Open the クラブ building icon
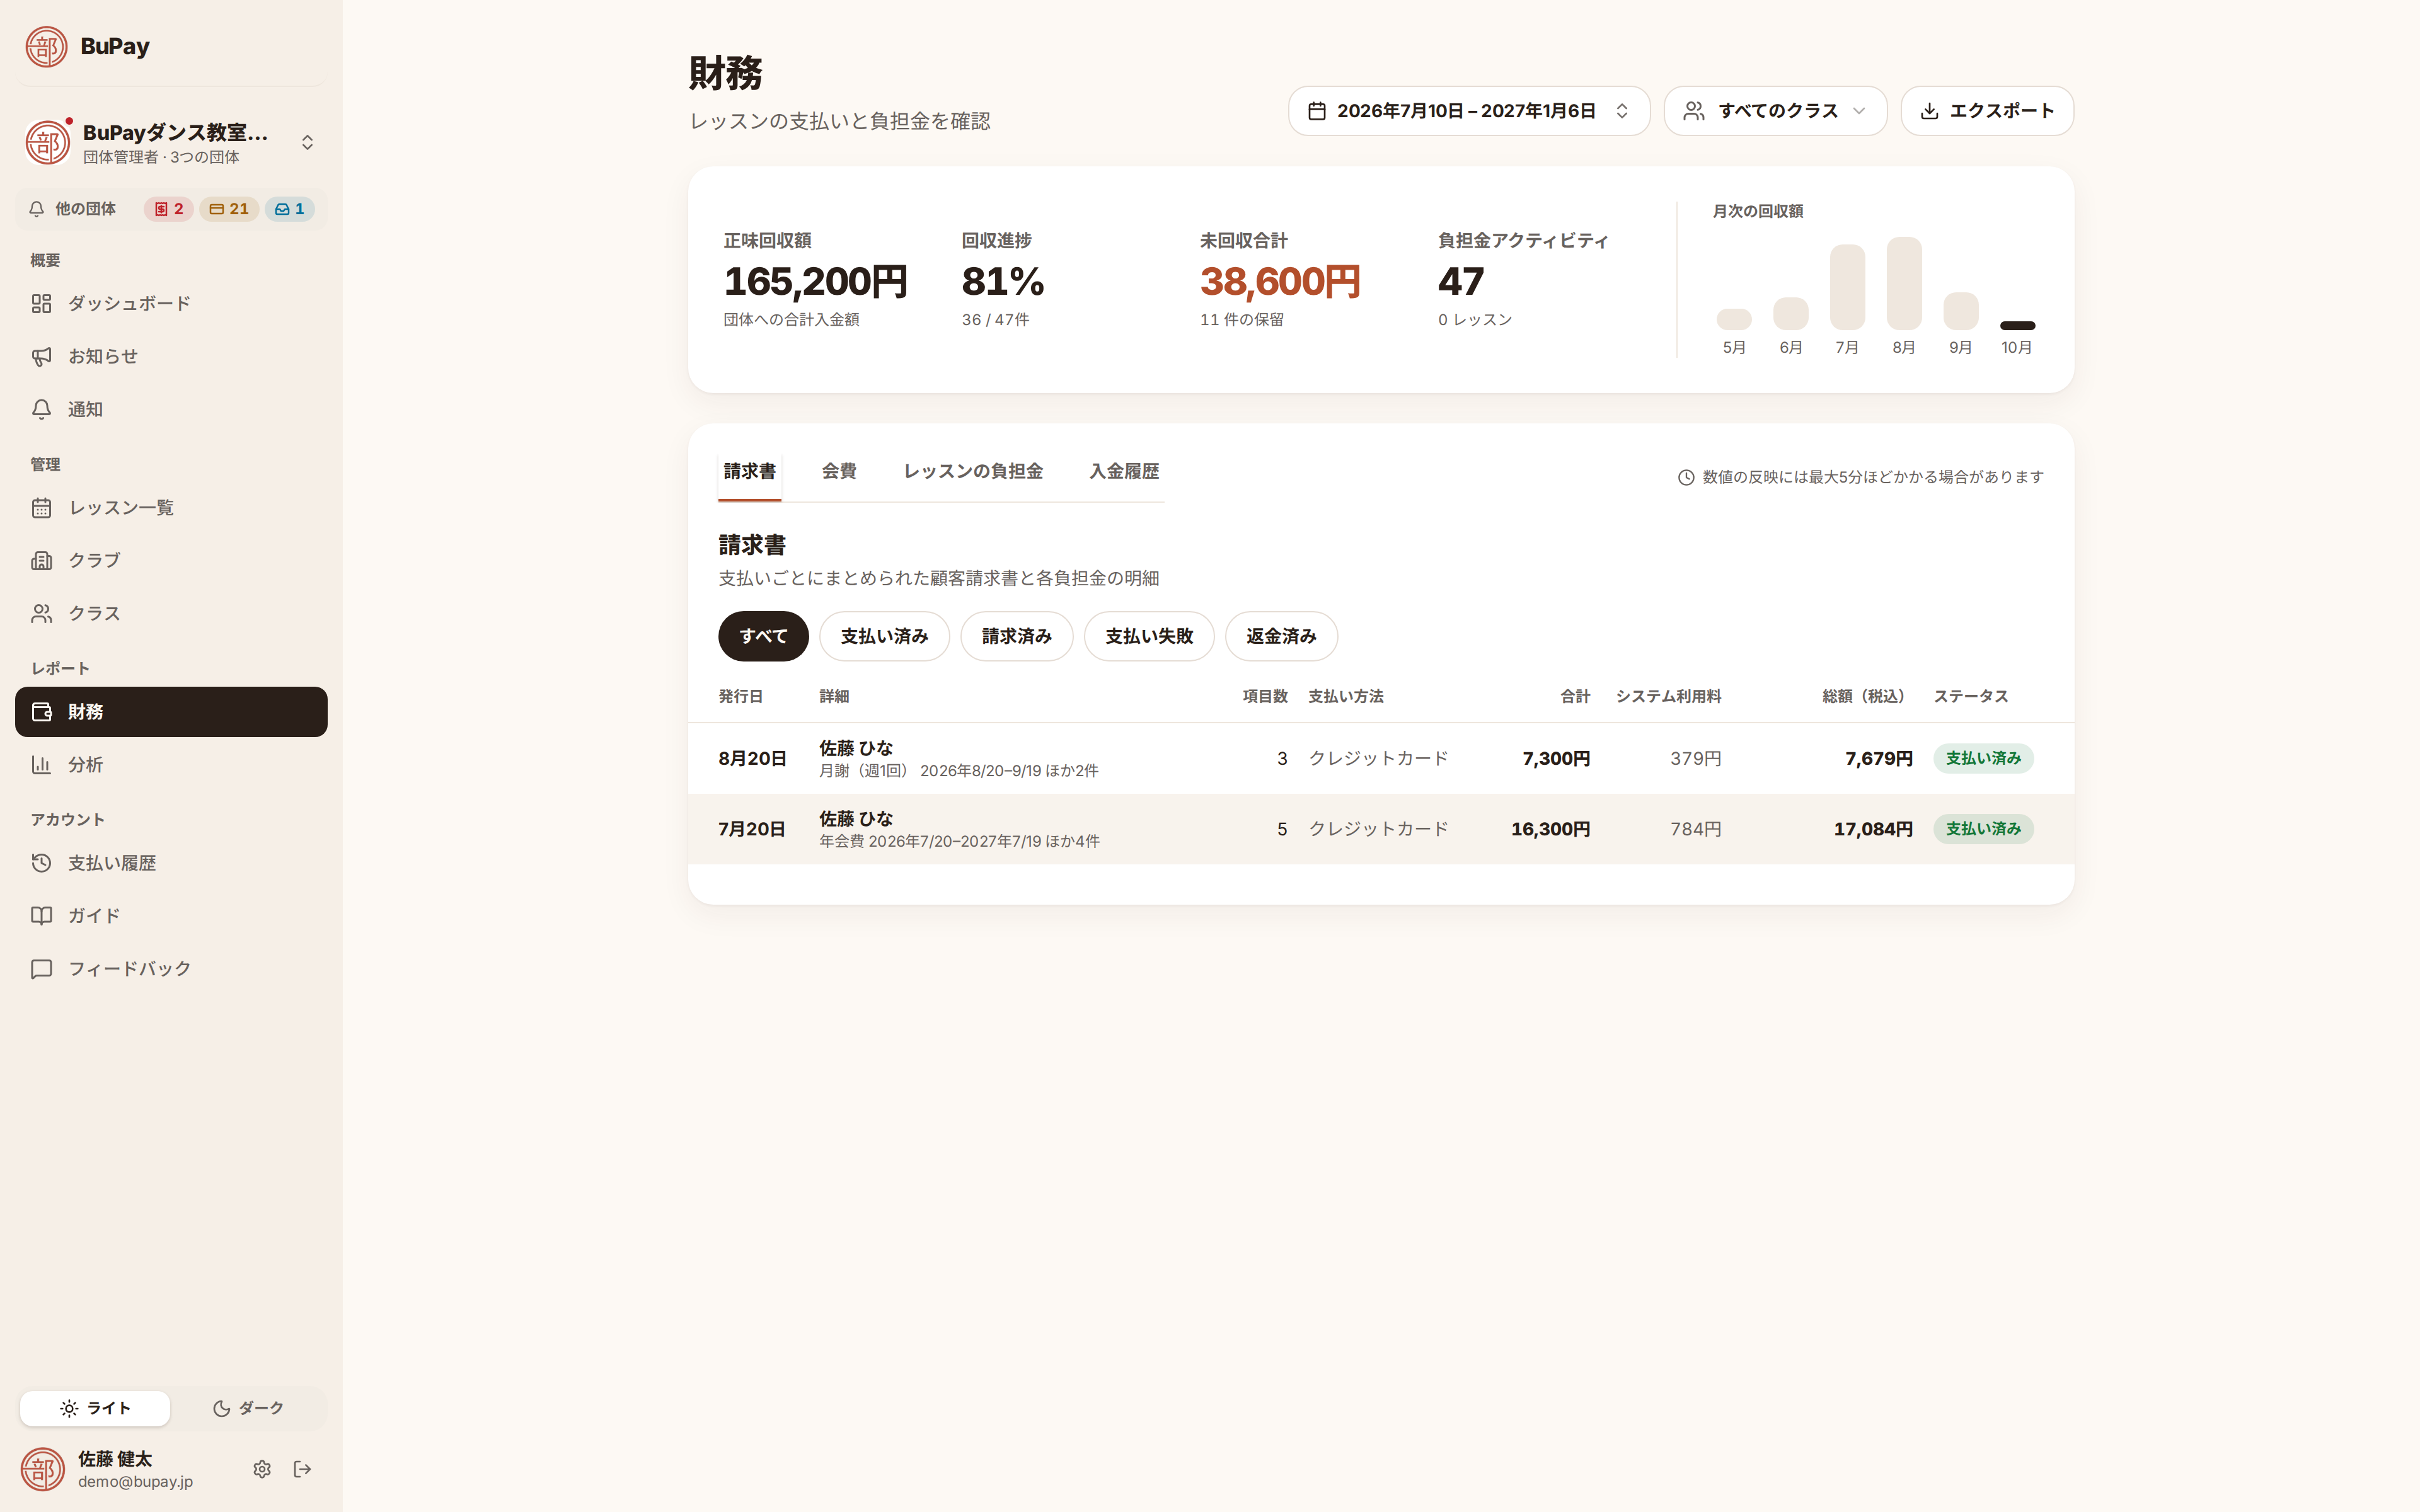2420x1512 pixels. click(41, 560)
